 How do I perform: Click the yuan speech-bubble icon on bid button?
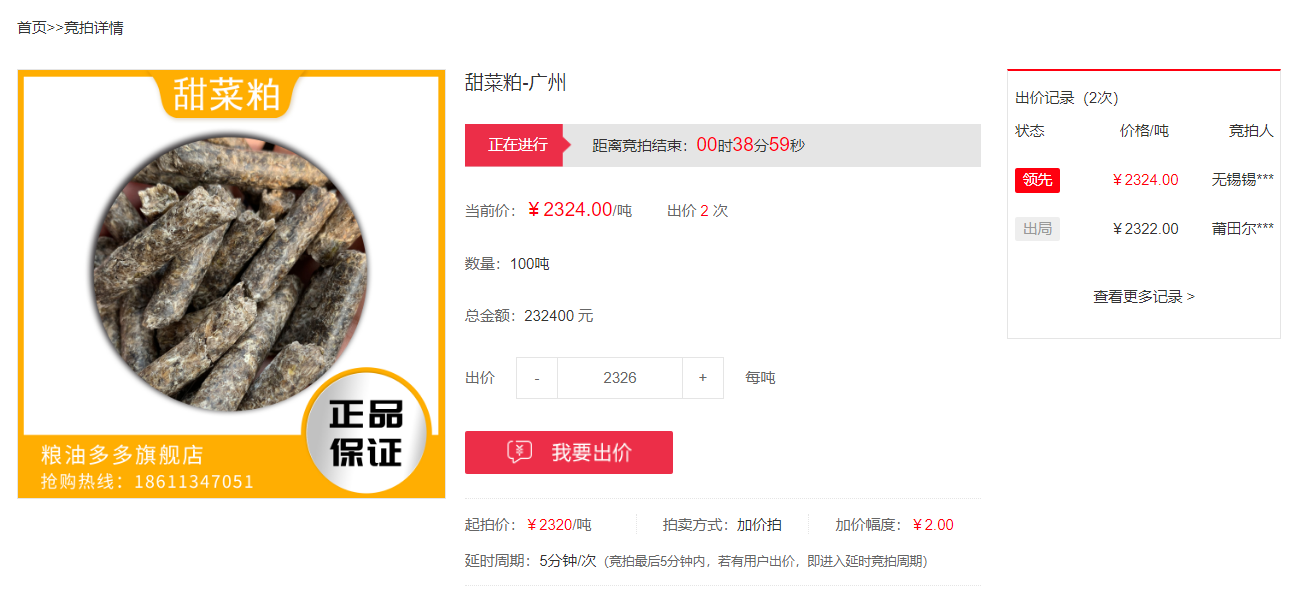[x=519, y=452]
